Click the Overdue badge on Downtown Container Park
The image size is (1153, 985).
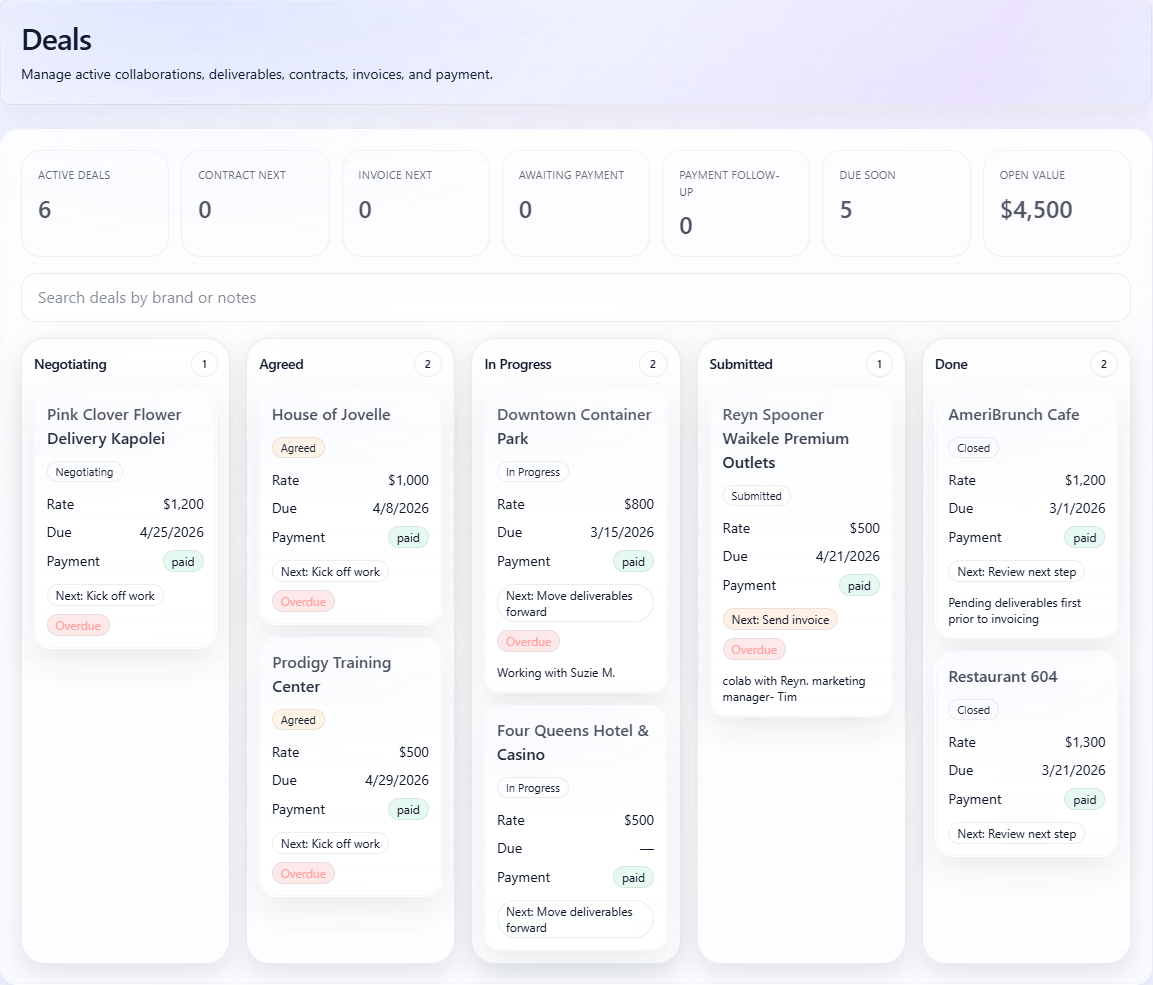click(x=529, y=642)
